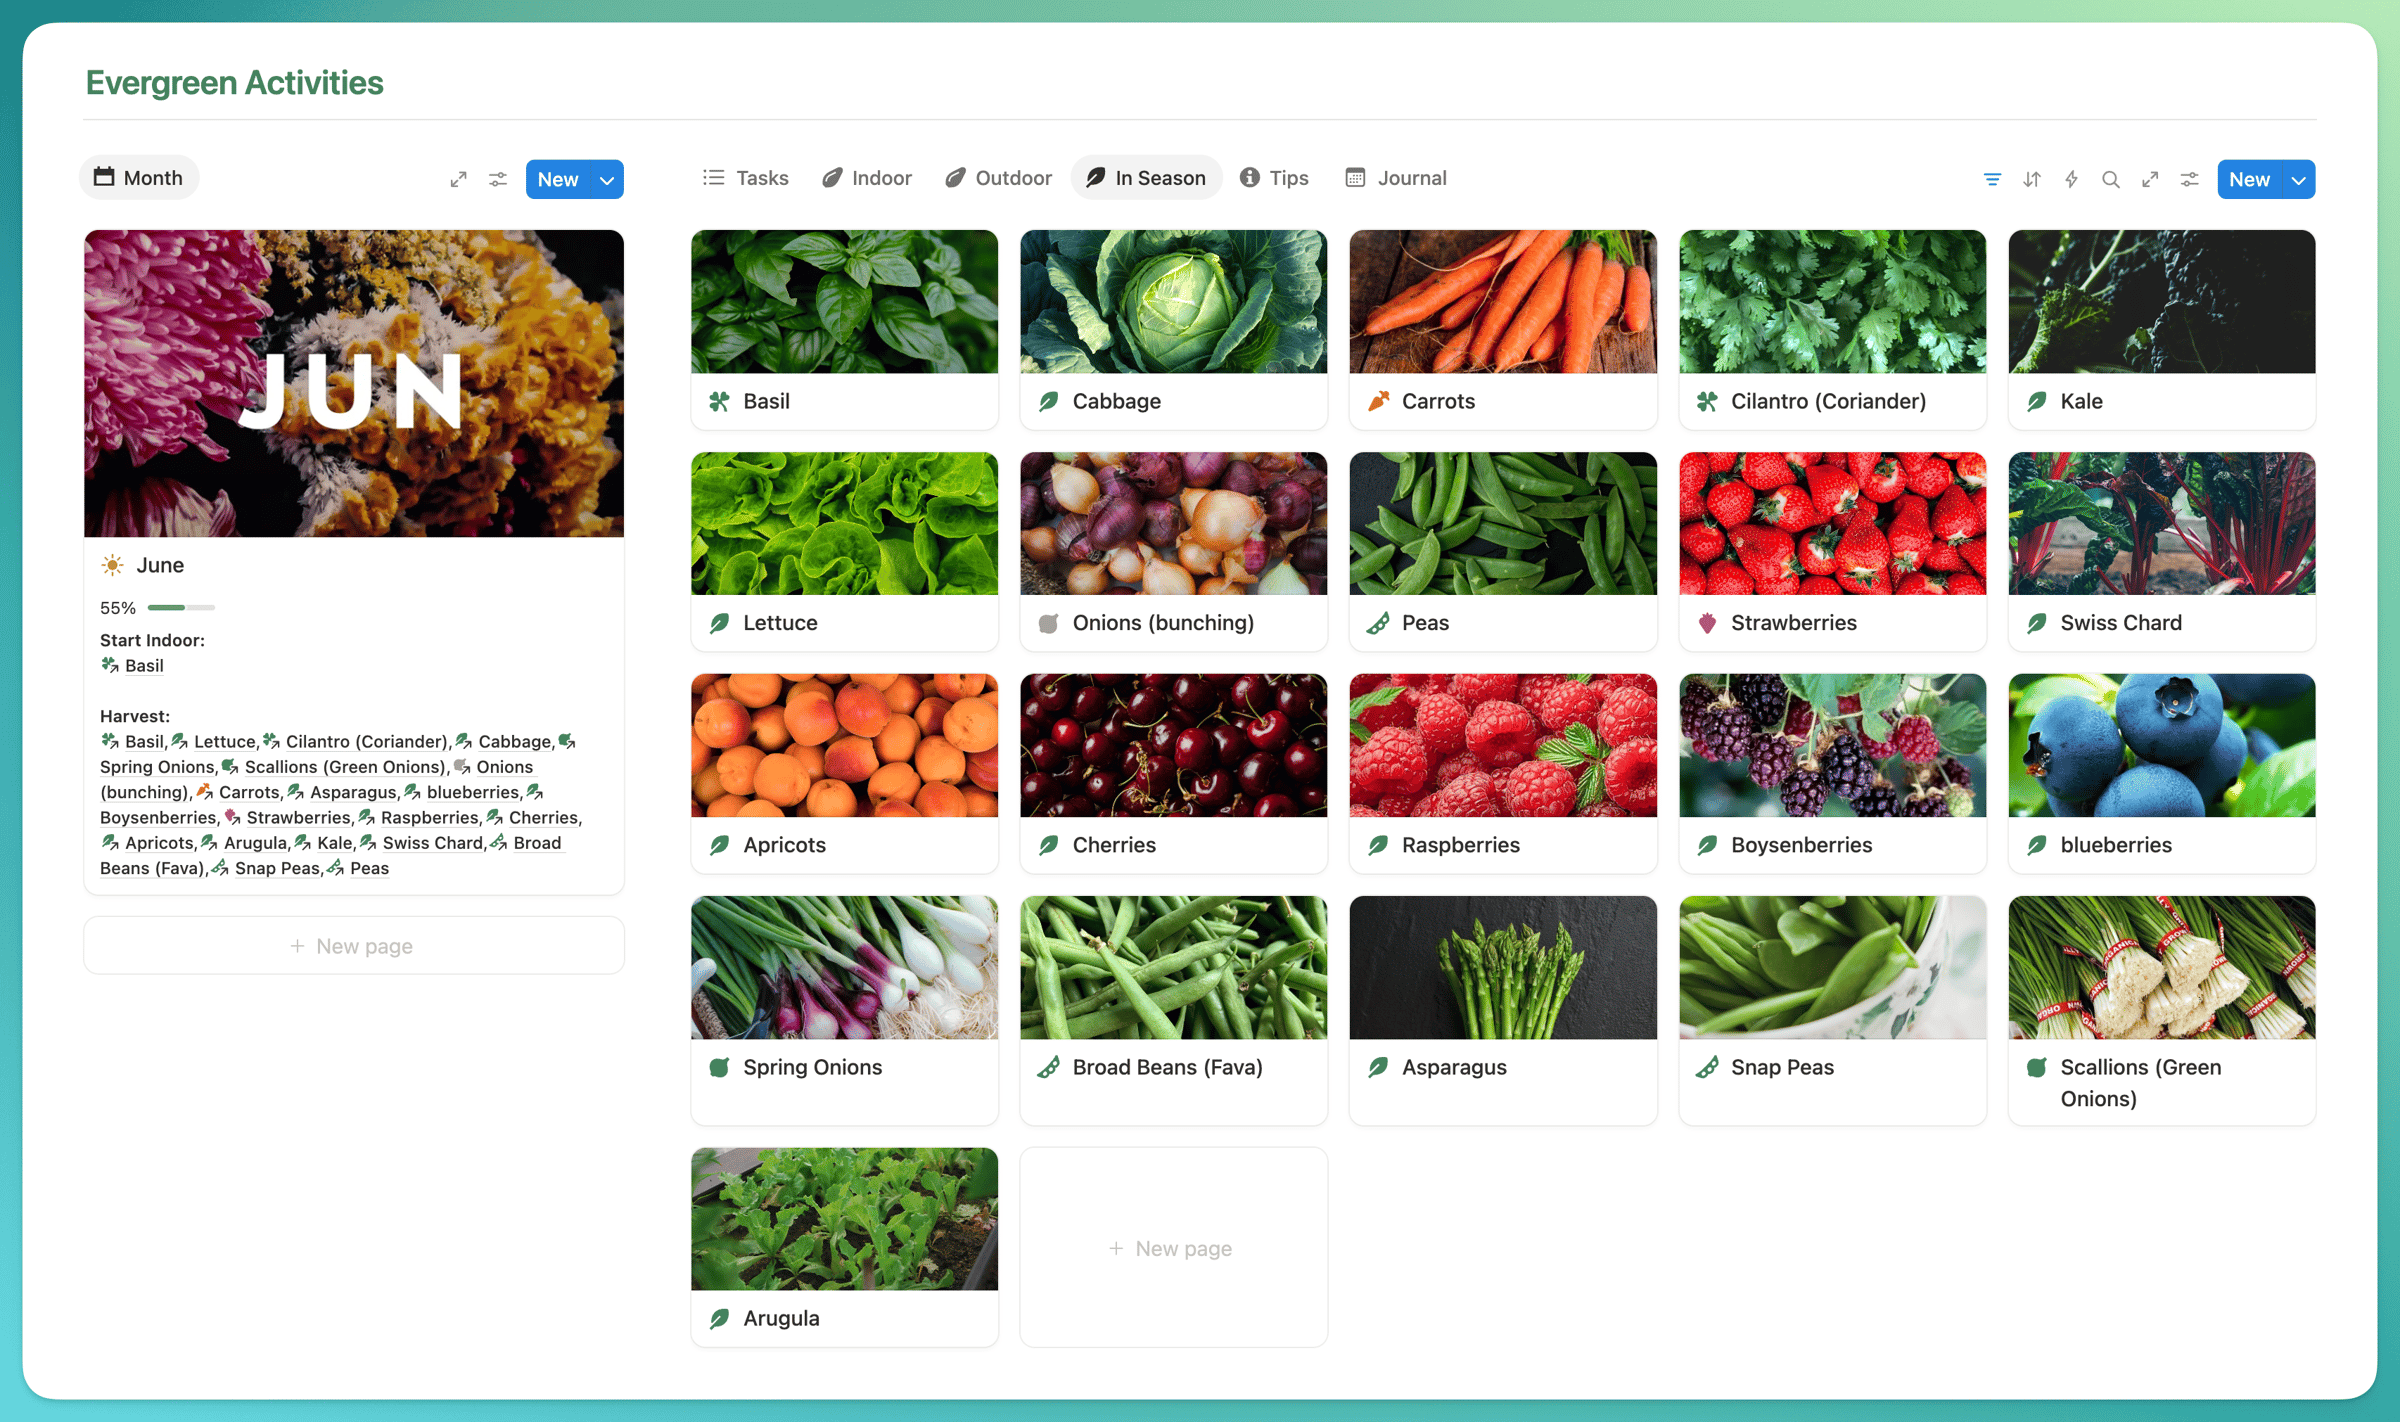Click the carrot icon on Carrots card

pos(1378,401)
